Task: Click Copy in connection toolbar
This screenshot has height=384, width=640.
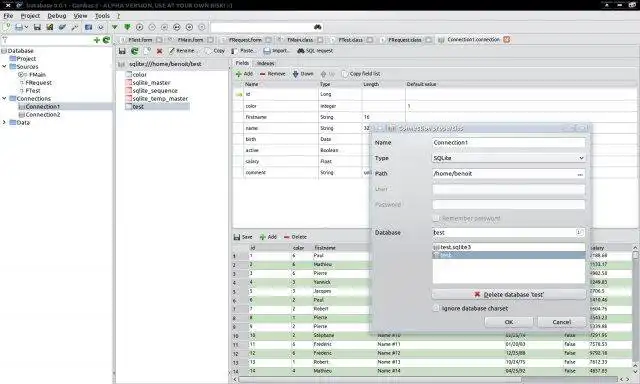Action: 215,51
